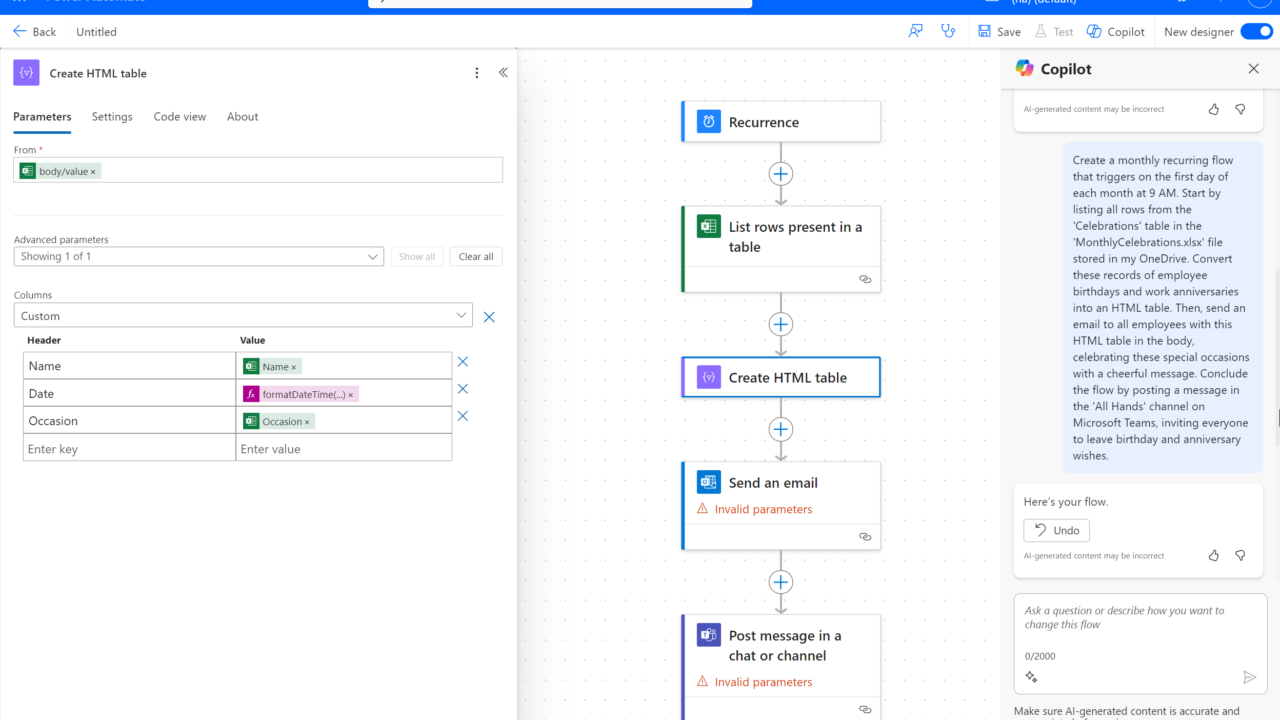
Task: Remove the Columns parameter with its X
Action: pyautogui.click(x=489, y=317)
